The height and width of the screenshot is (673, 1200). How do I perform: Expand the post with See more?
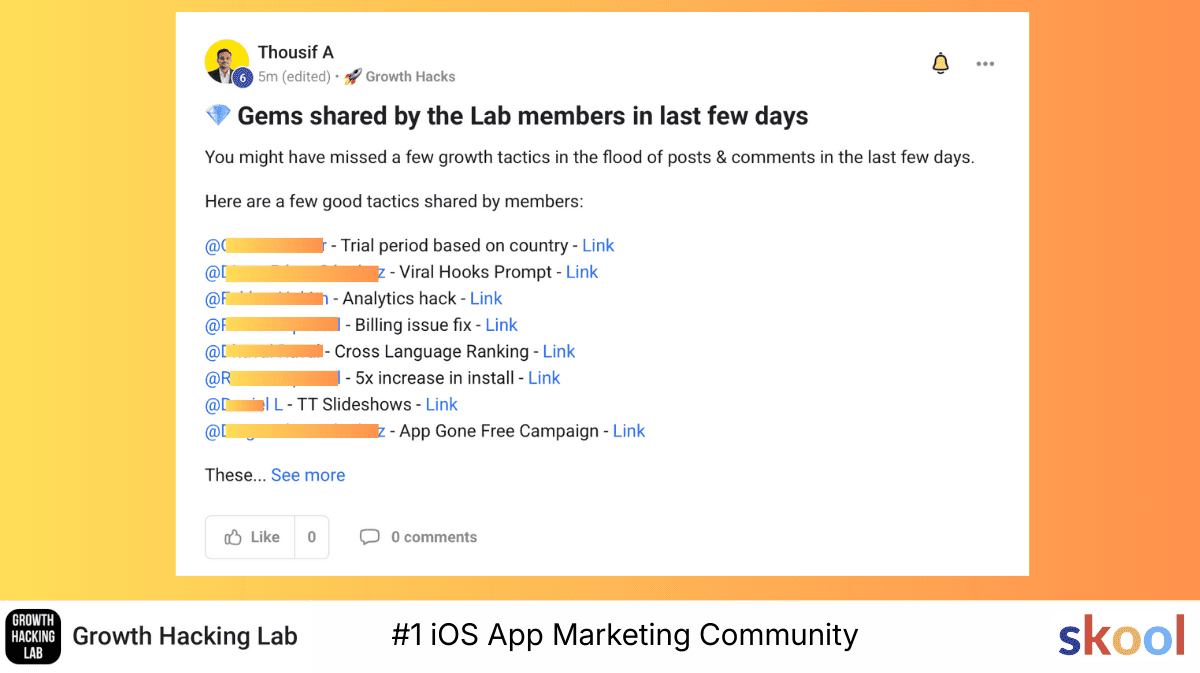point(308,475)
